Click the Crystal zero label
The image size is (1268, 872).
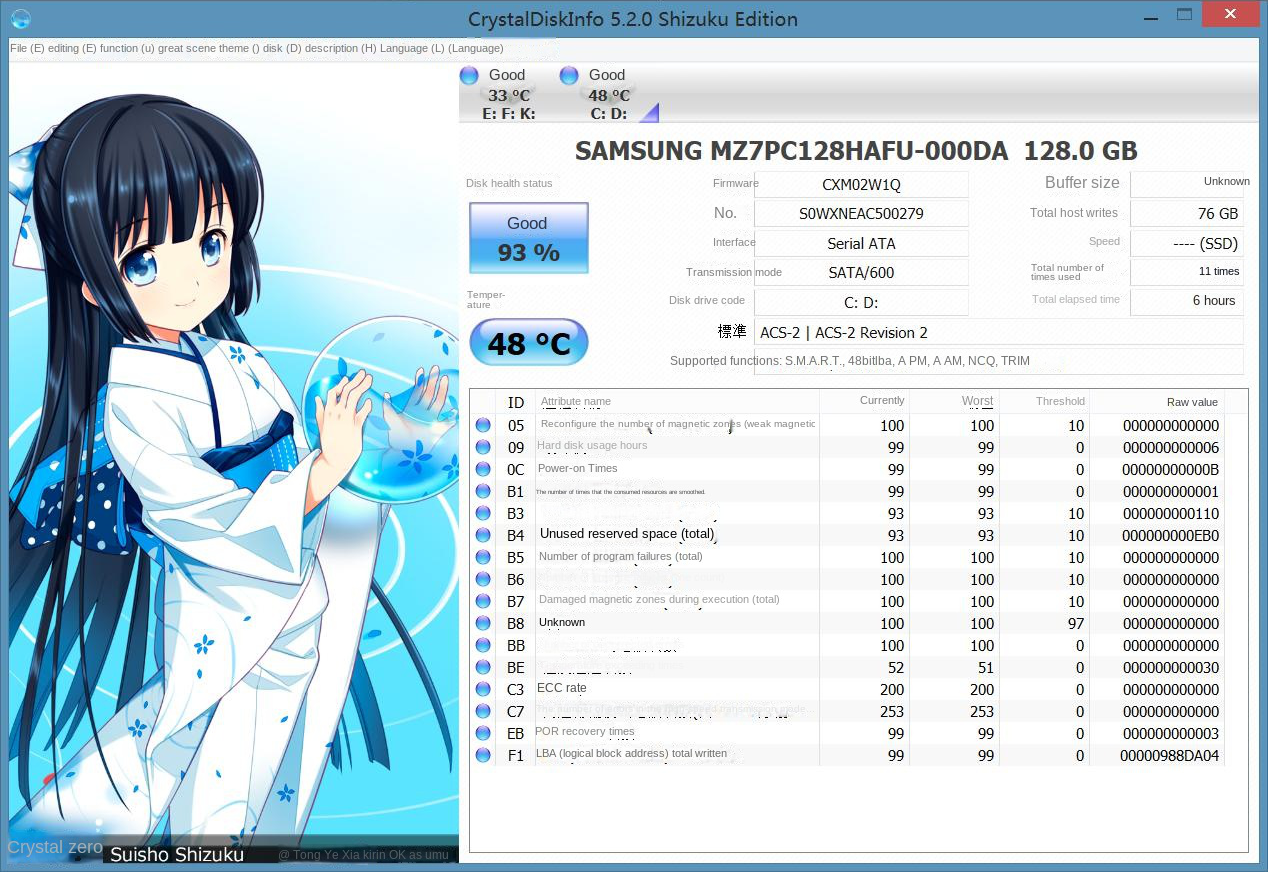55,848
